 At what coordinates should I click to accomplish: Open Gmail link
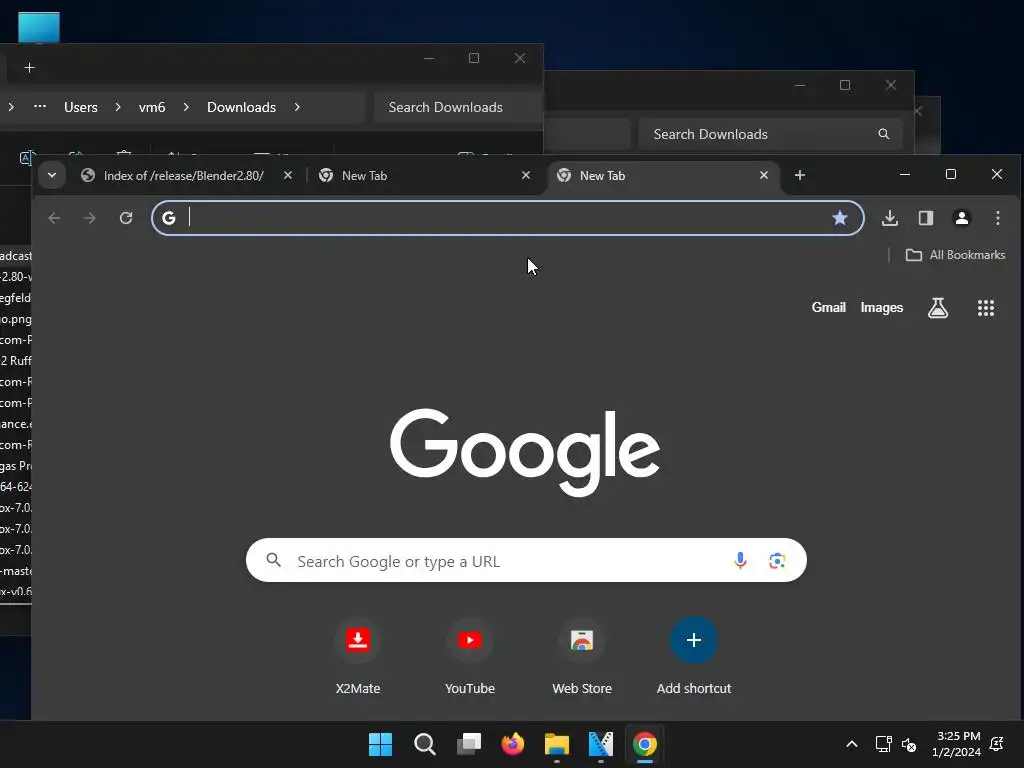(828, 308)
